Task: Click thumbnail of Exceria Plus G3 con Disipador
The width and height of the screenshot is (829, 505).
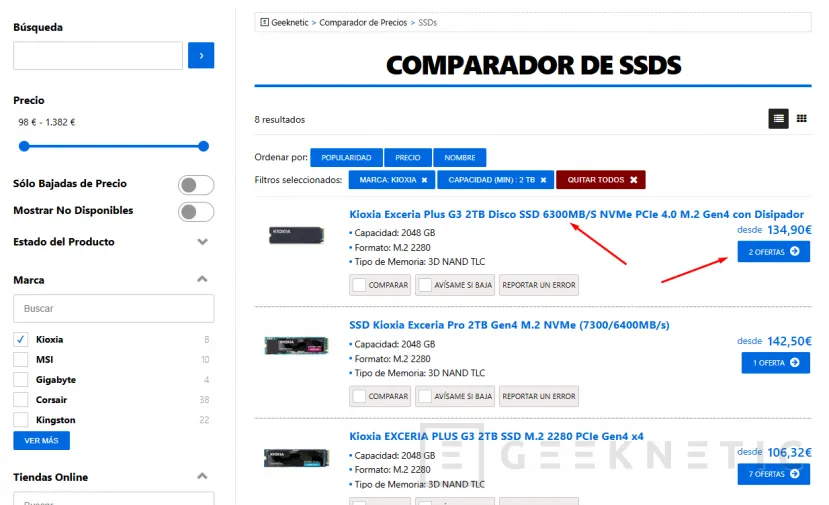Action: (x=296, y=235)
